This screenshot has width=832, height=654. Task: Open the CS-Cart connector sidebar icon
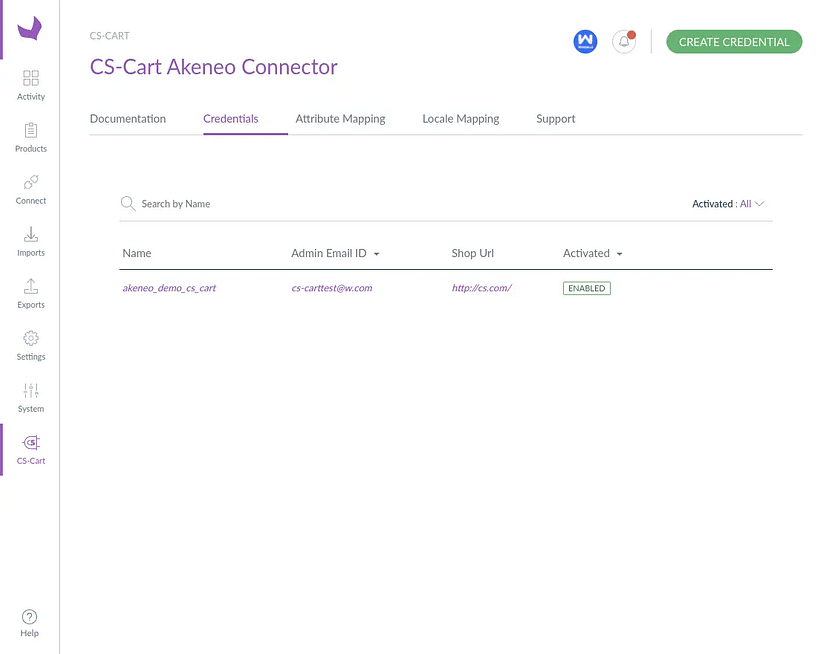(30, 449)
